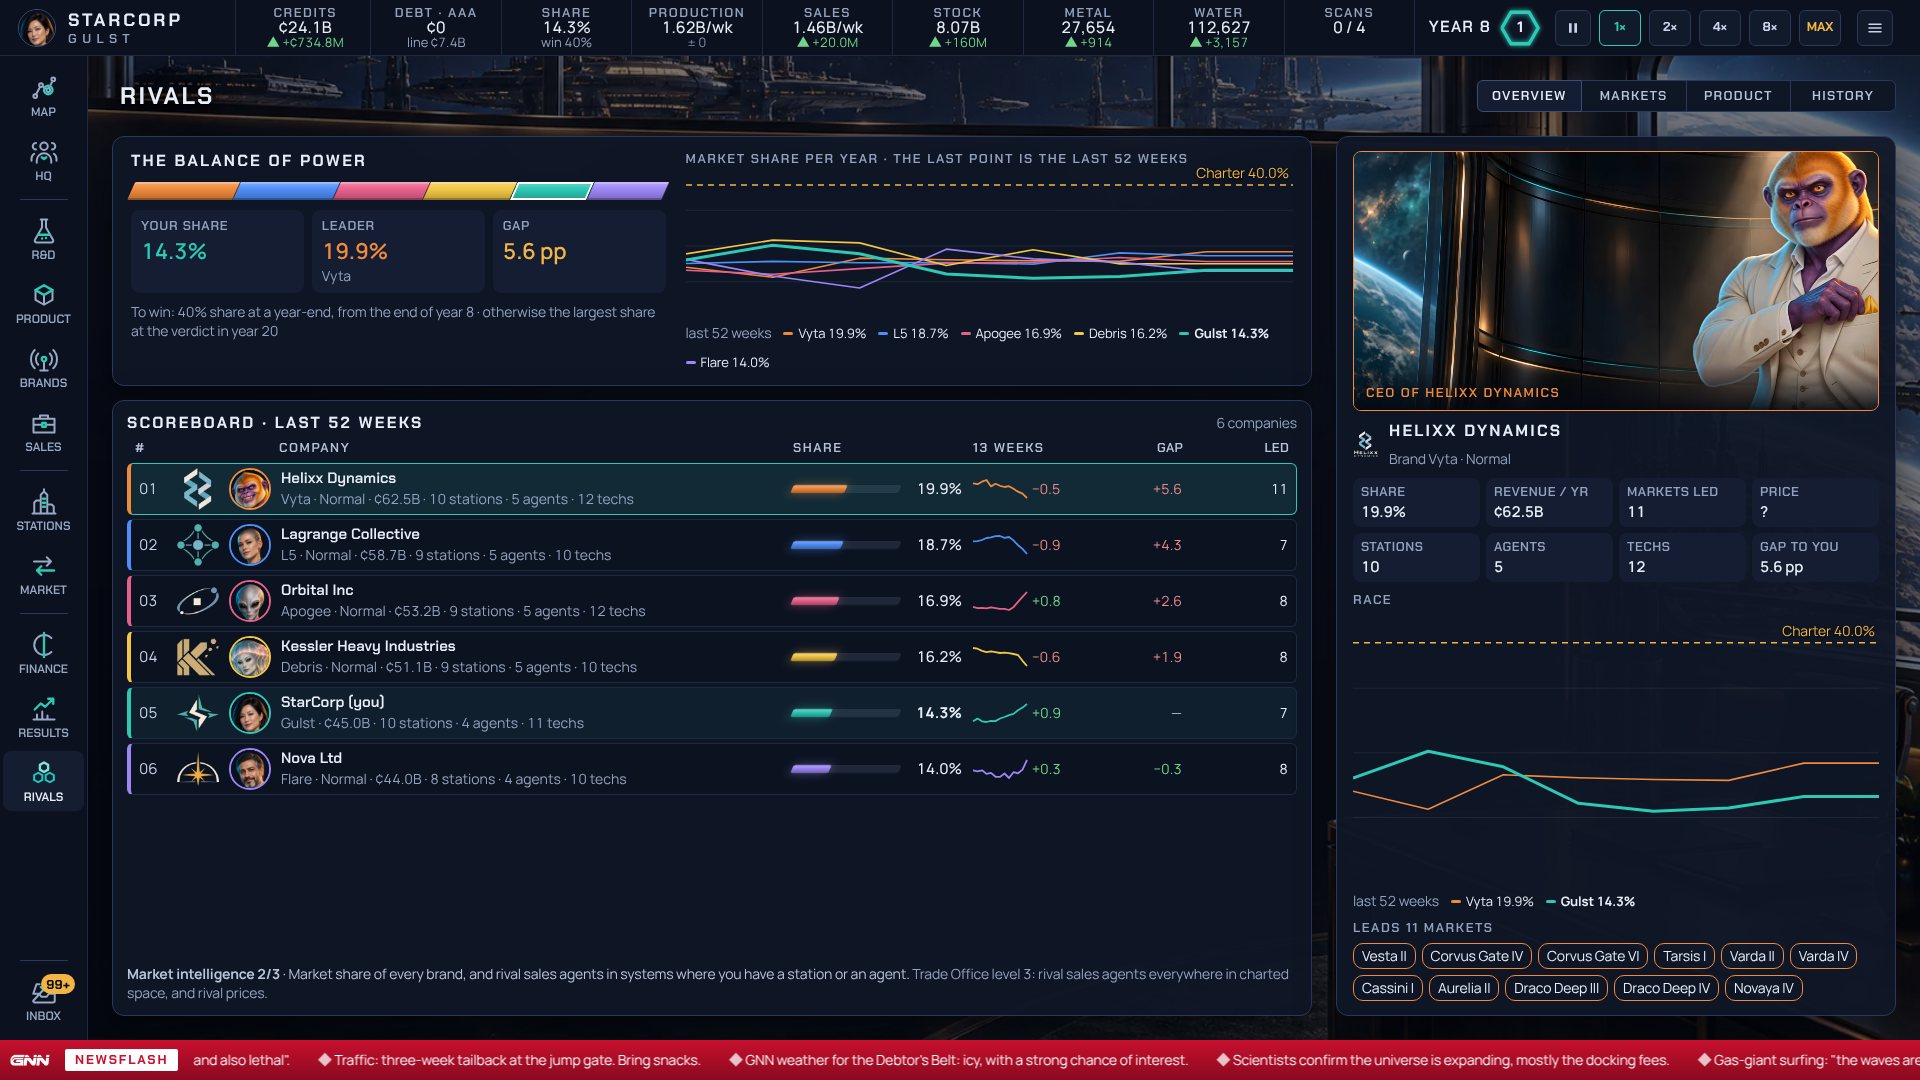Click the Cassini I market tag
The height and width of the screenshot is (1080, 1920).
pos(1387,988)
